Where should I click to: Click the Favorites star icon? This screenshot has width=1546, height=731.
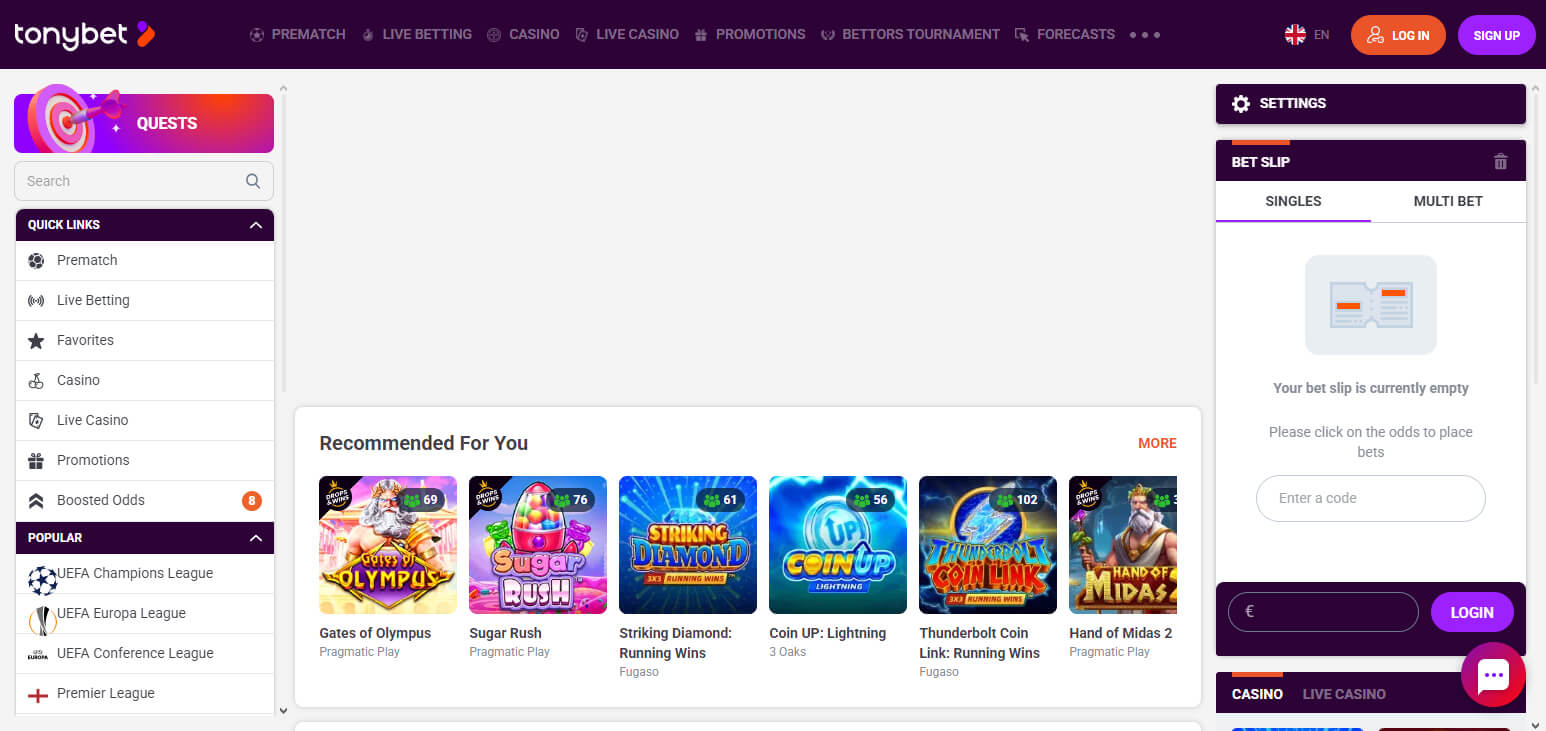coord(36,340)
